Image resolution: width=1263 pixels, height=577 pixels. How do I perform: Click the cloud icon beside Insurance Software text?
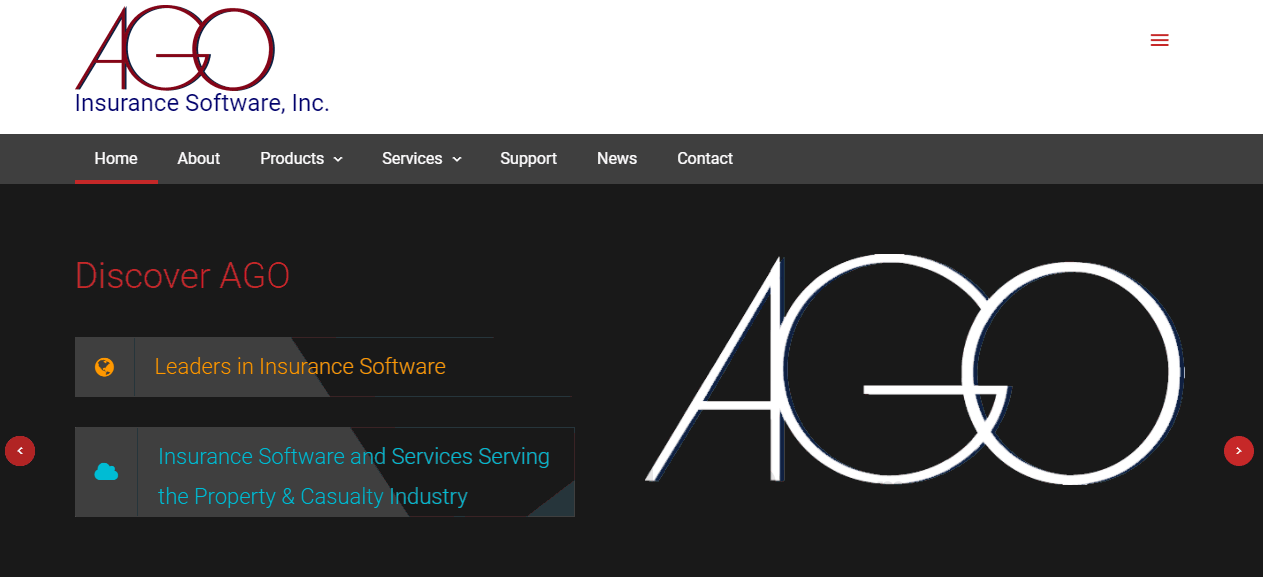coord(105,471)
